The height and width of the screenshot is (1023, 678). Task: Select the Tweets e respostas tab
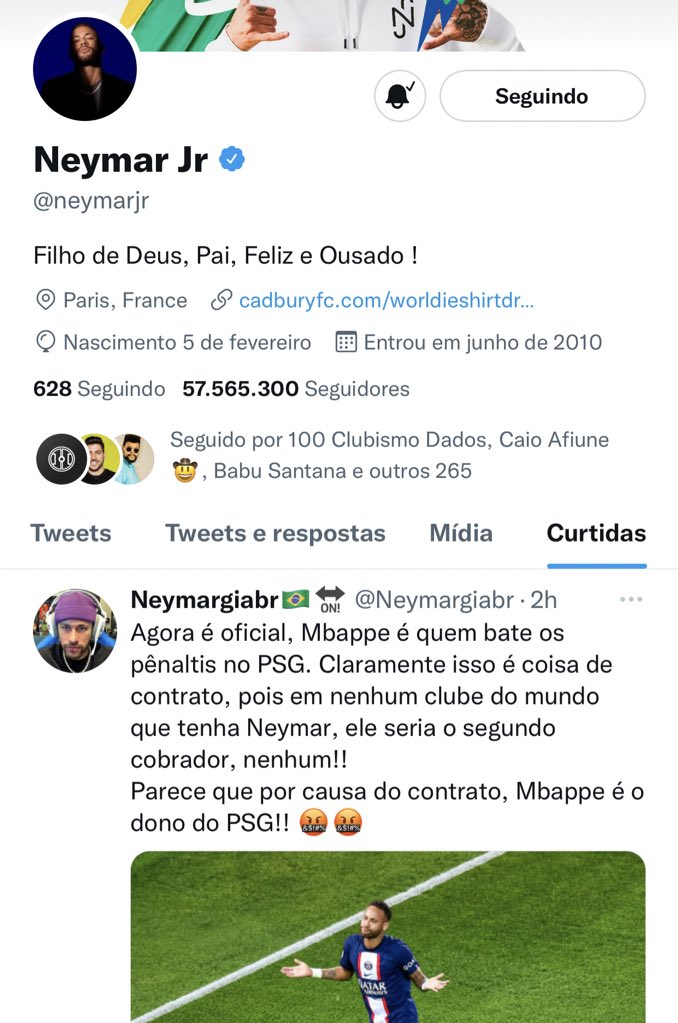tap(276, 533)
